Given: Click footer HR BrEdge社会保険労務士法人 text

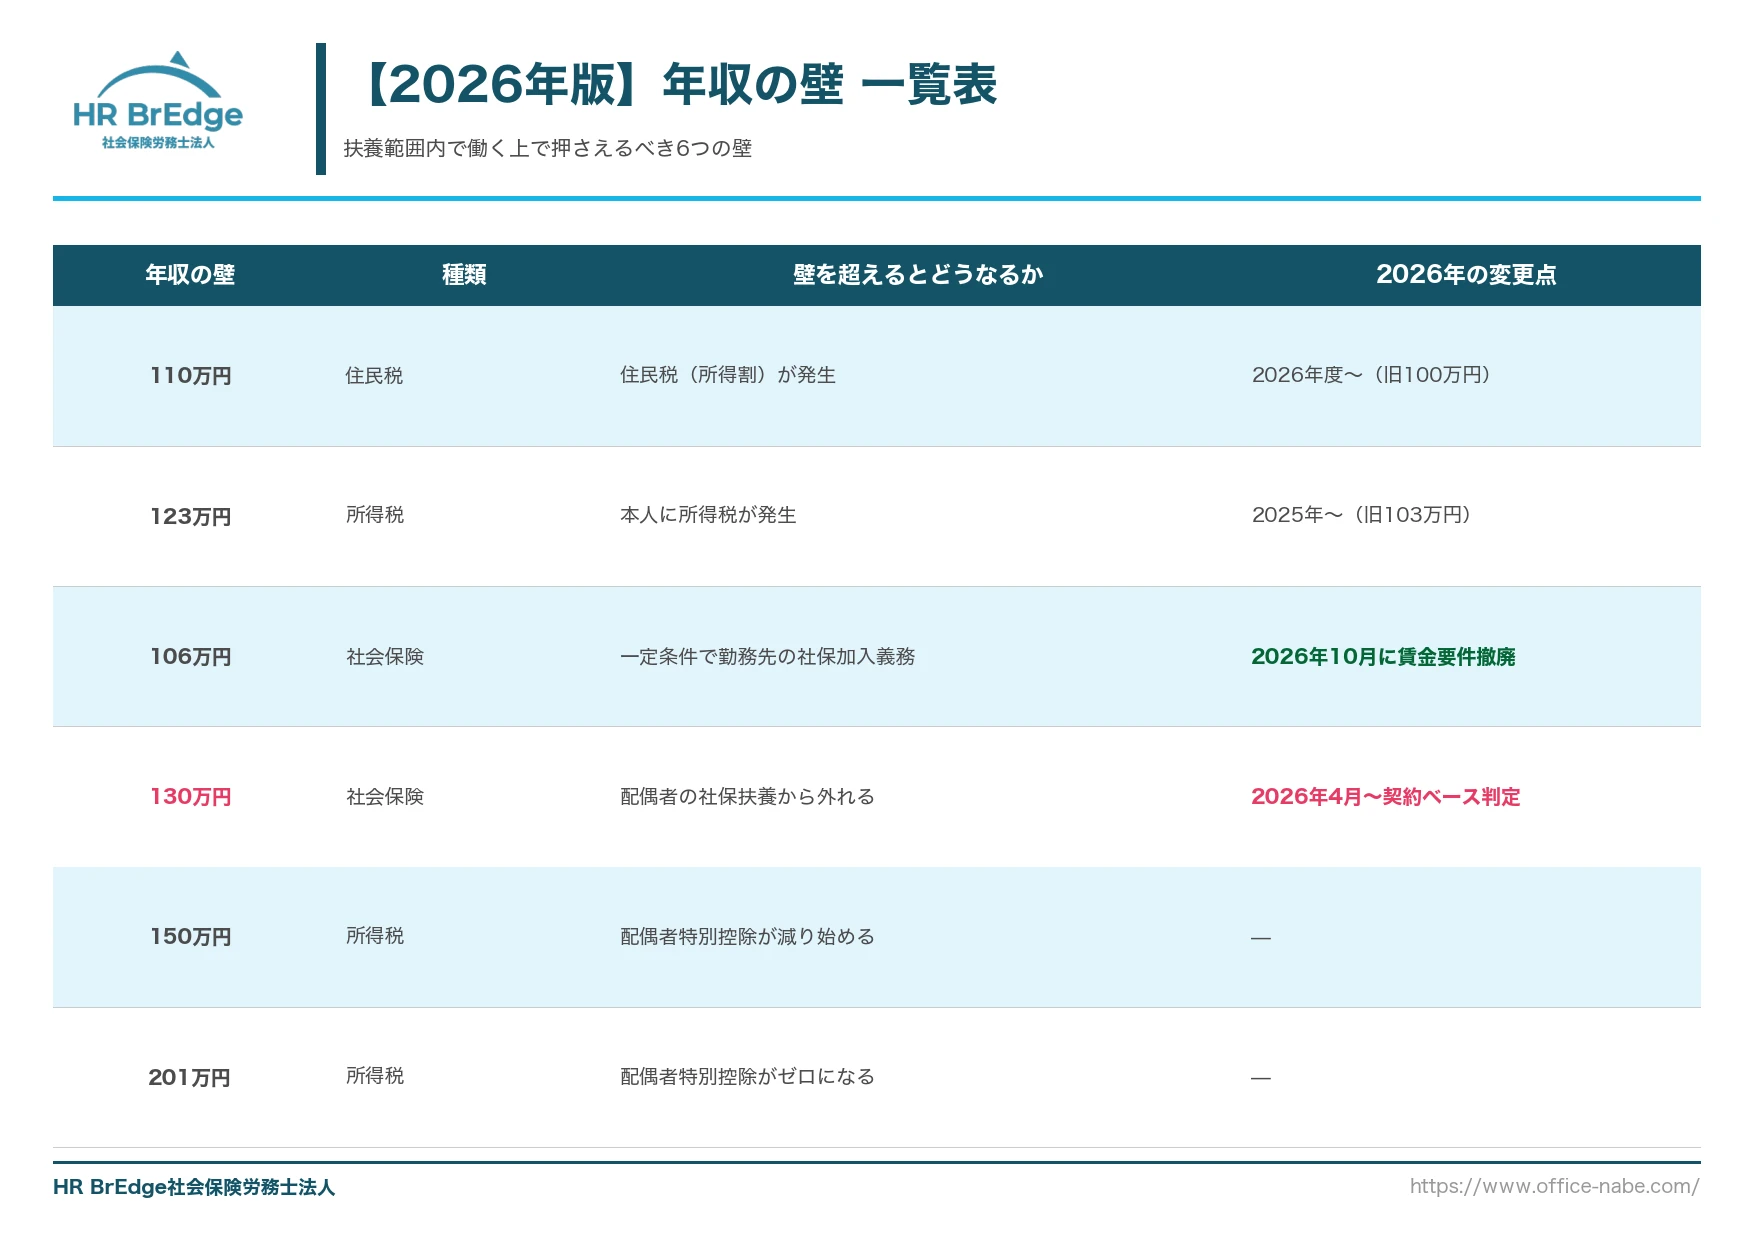Looking at the screenshot, I should [x=194, y=1187].
